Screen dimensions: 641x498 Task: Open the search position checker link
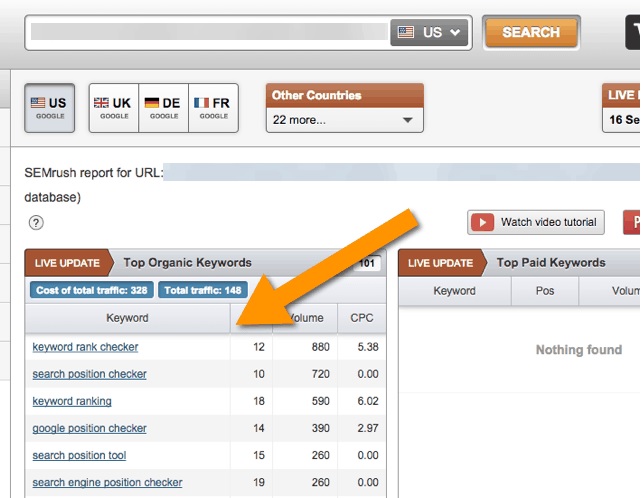(89, 374)
